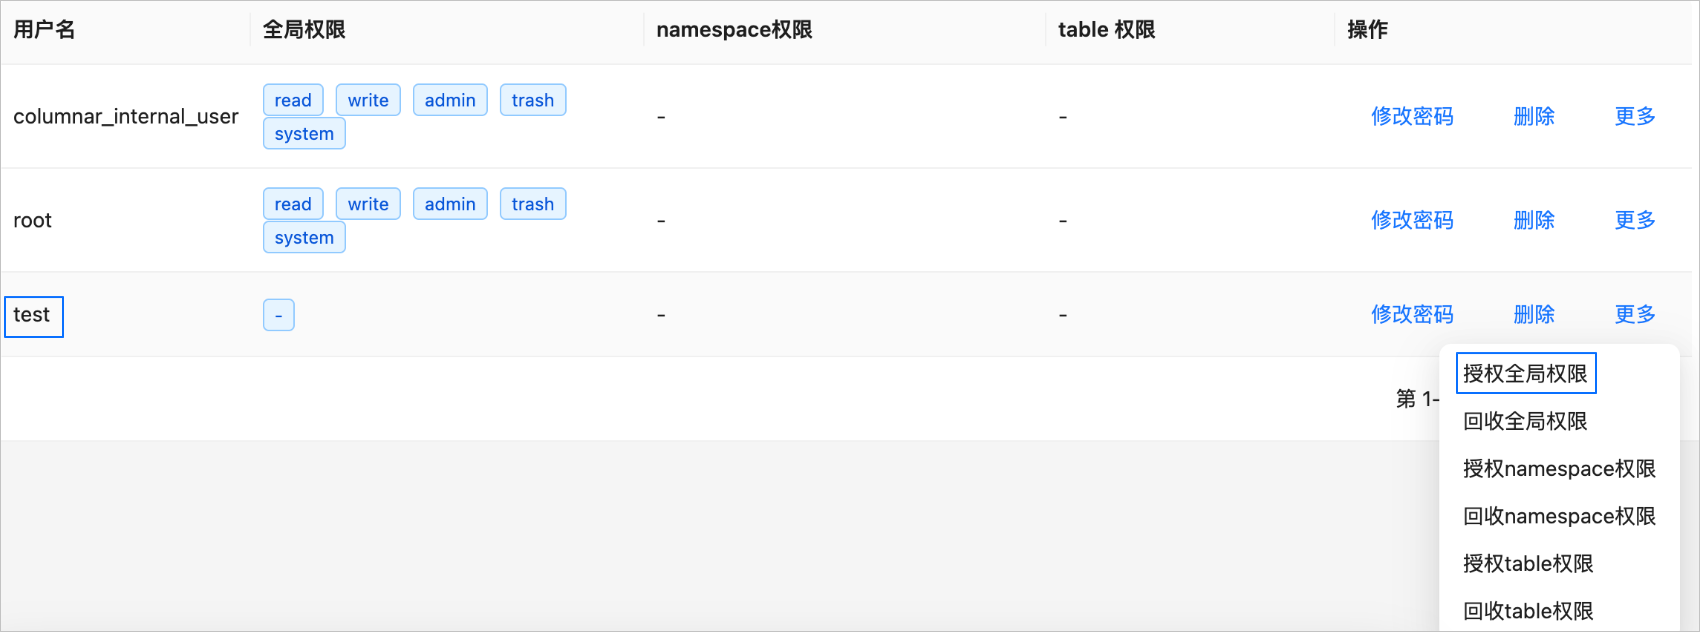
Task: Click the 全局权限 column header
Action: click(x=304, y=30)
